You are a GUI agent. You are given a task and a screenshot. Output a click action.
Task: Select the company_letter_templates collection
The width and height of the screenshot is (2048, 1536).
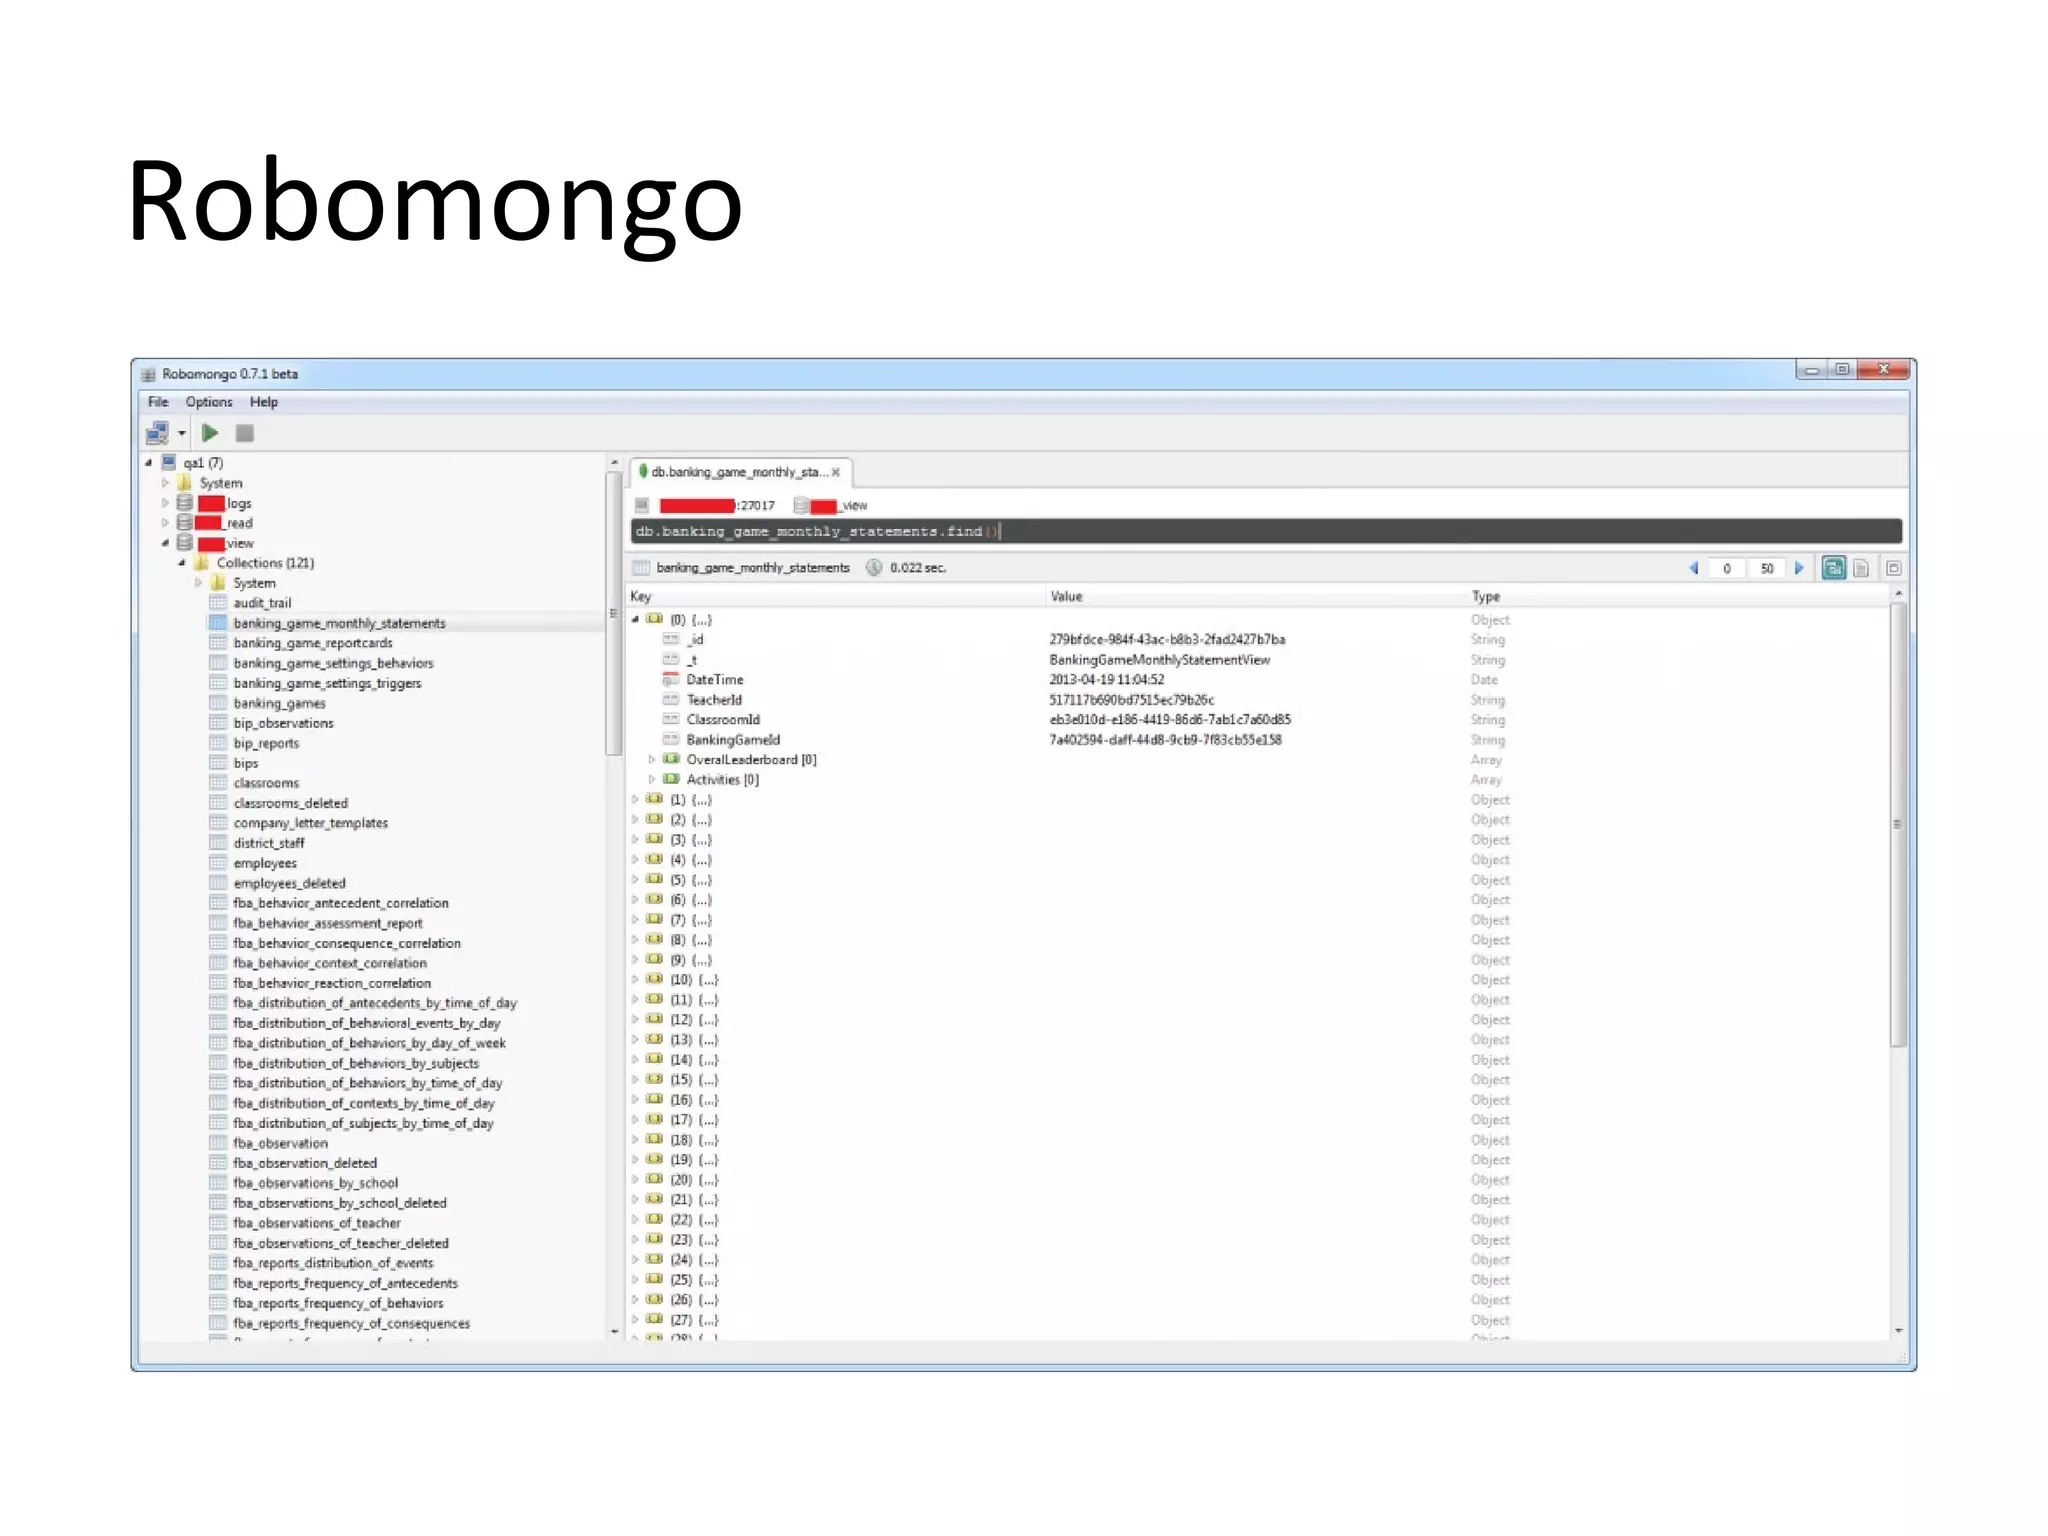pyautogui.click(x=310, y=823)
